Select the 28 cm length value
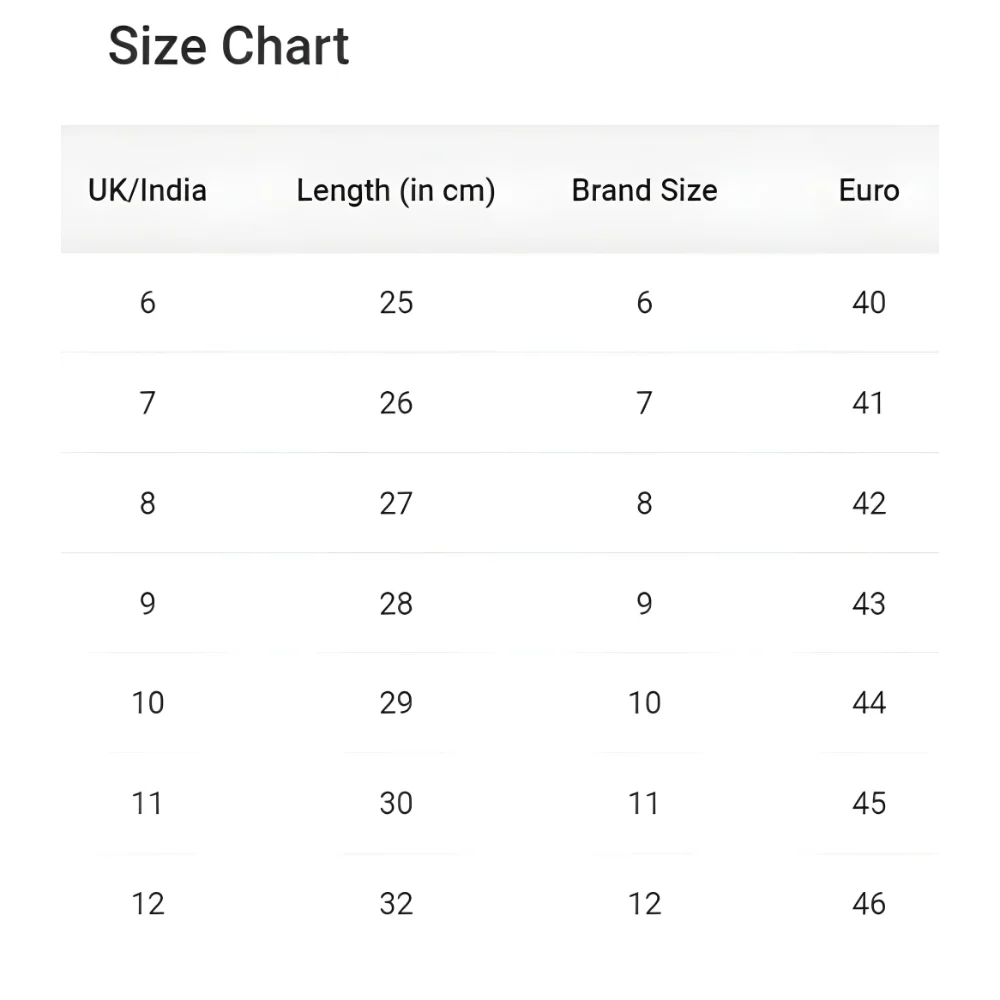Screen dimensions: 1000x1000 (396, 603)
